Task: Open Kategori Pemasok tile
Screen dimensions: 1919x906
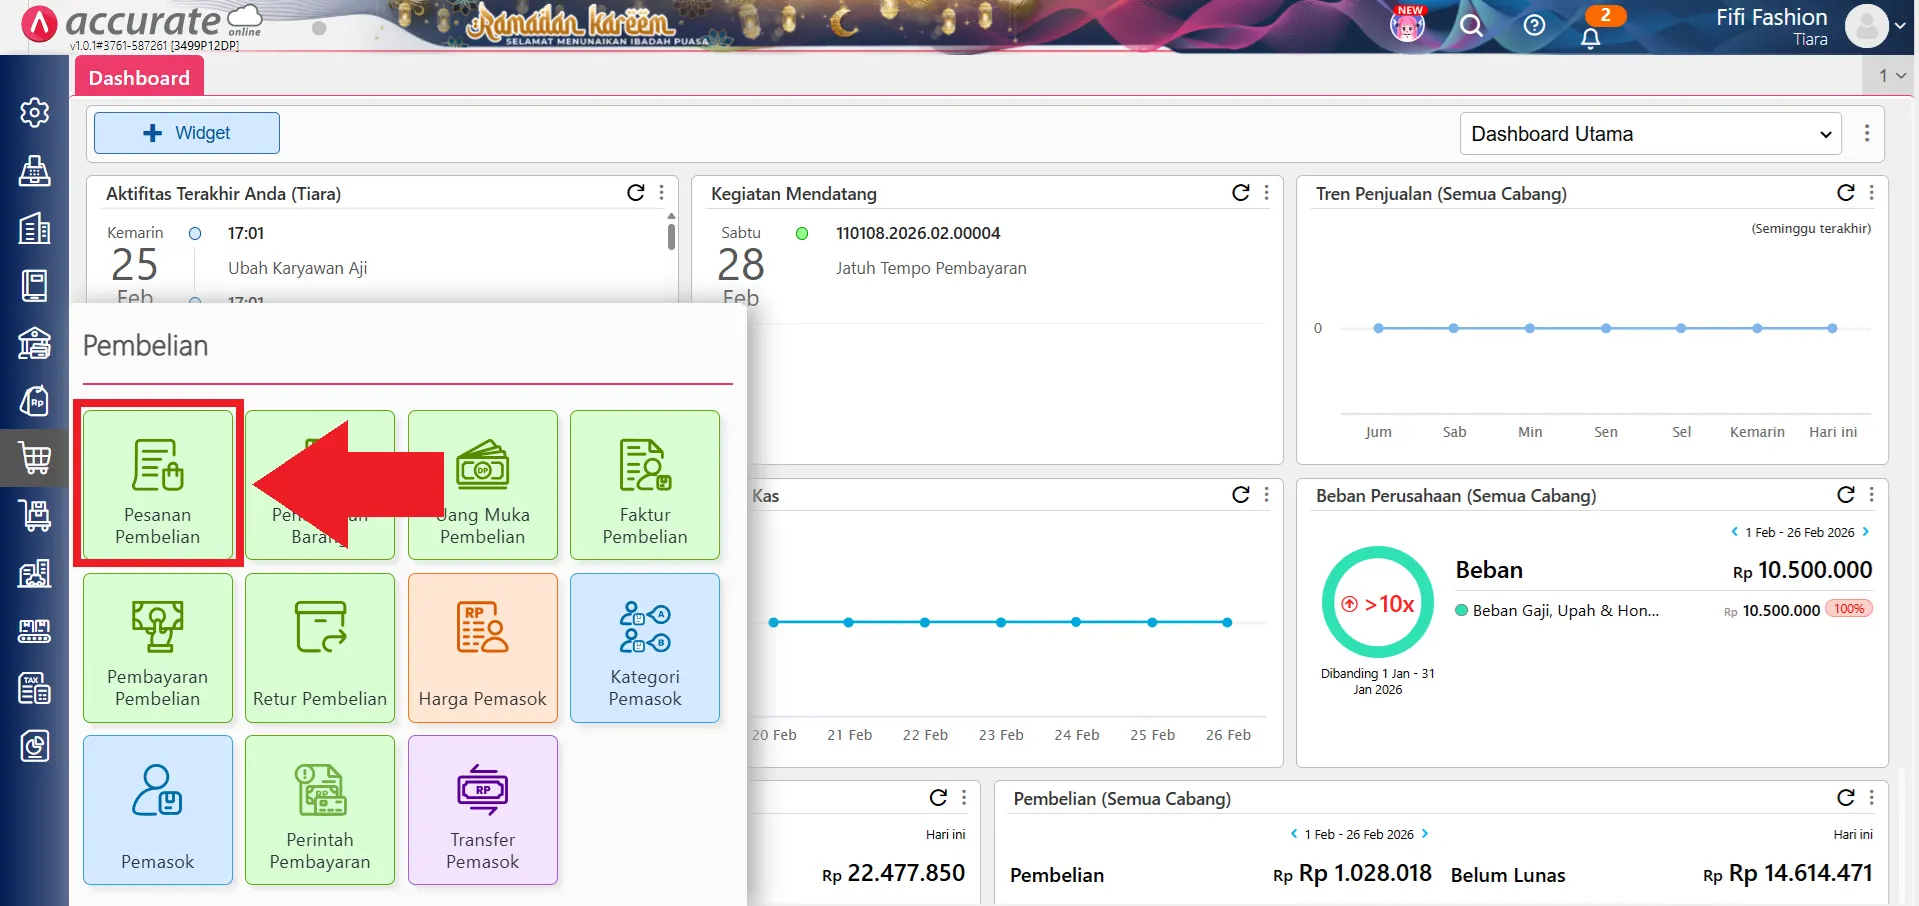Action: pyautogui.click(x=645, y=647)
